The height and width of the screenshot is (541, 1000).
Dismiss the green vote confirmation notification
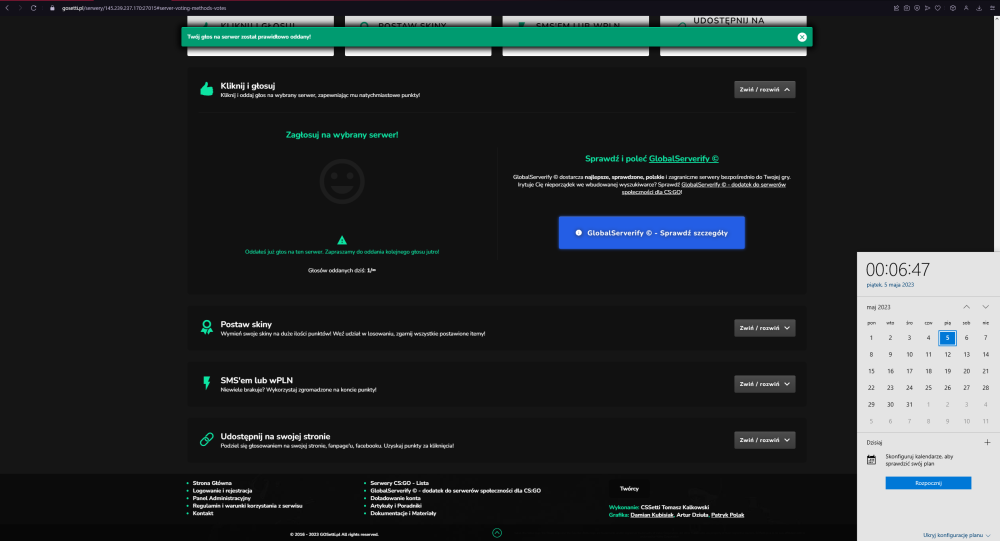[802, 37]
